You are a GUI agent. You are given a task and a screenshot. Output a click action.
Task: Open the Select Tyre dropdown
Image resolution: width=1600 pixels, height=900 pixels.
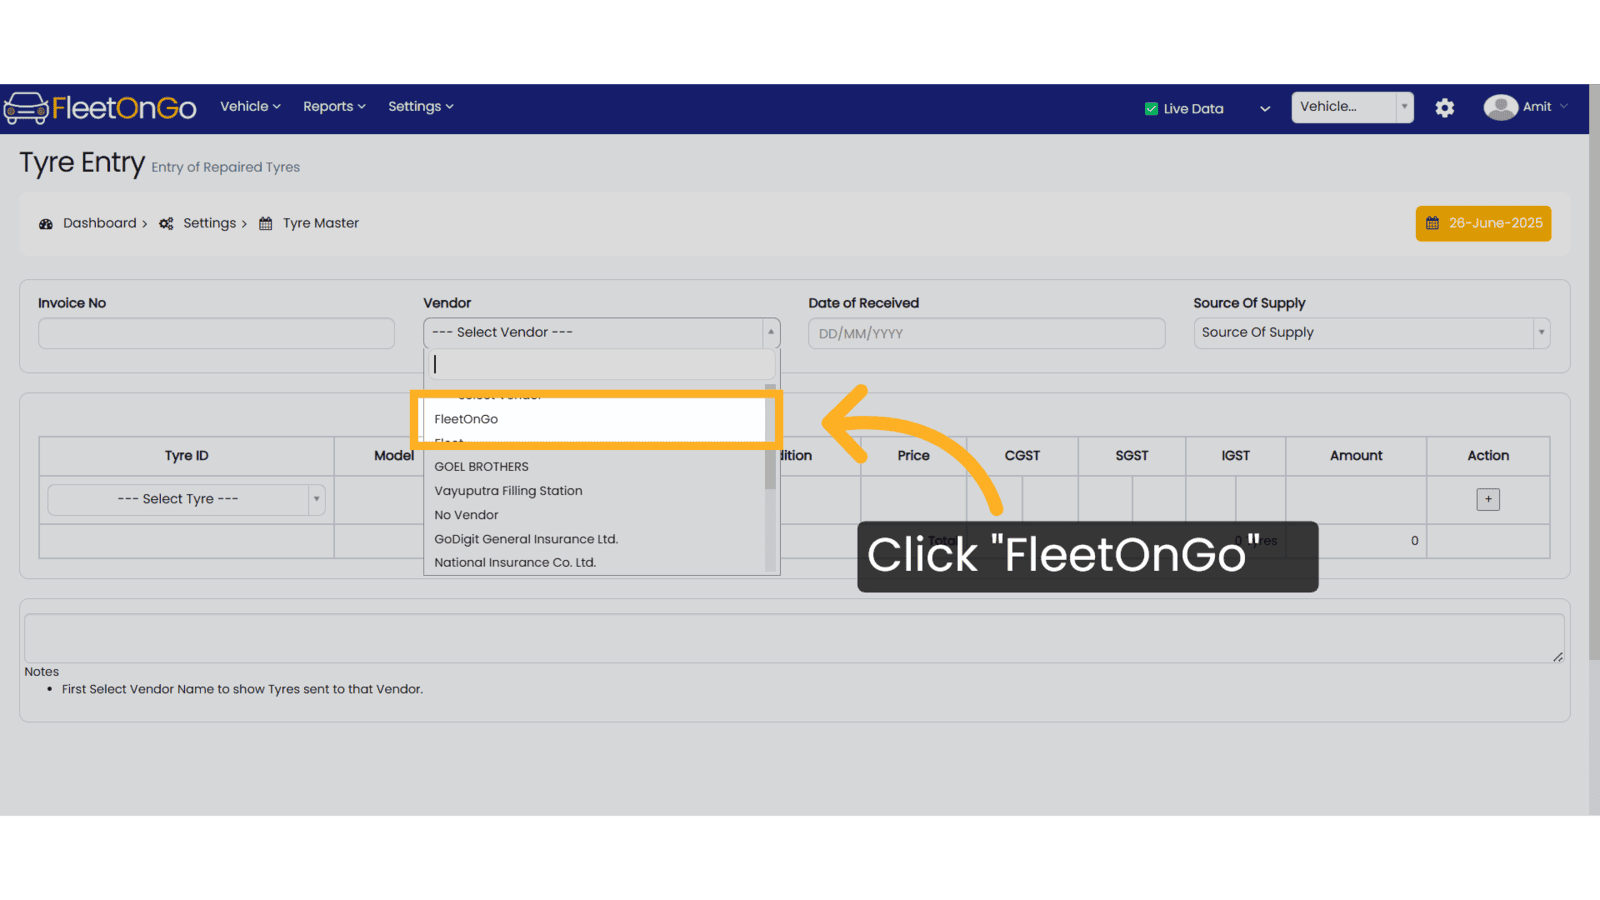click(x=186, y=499)
